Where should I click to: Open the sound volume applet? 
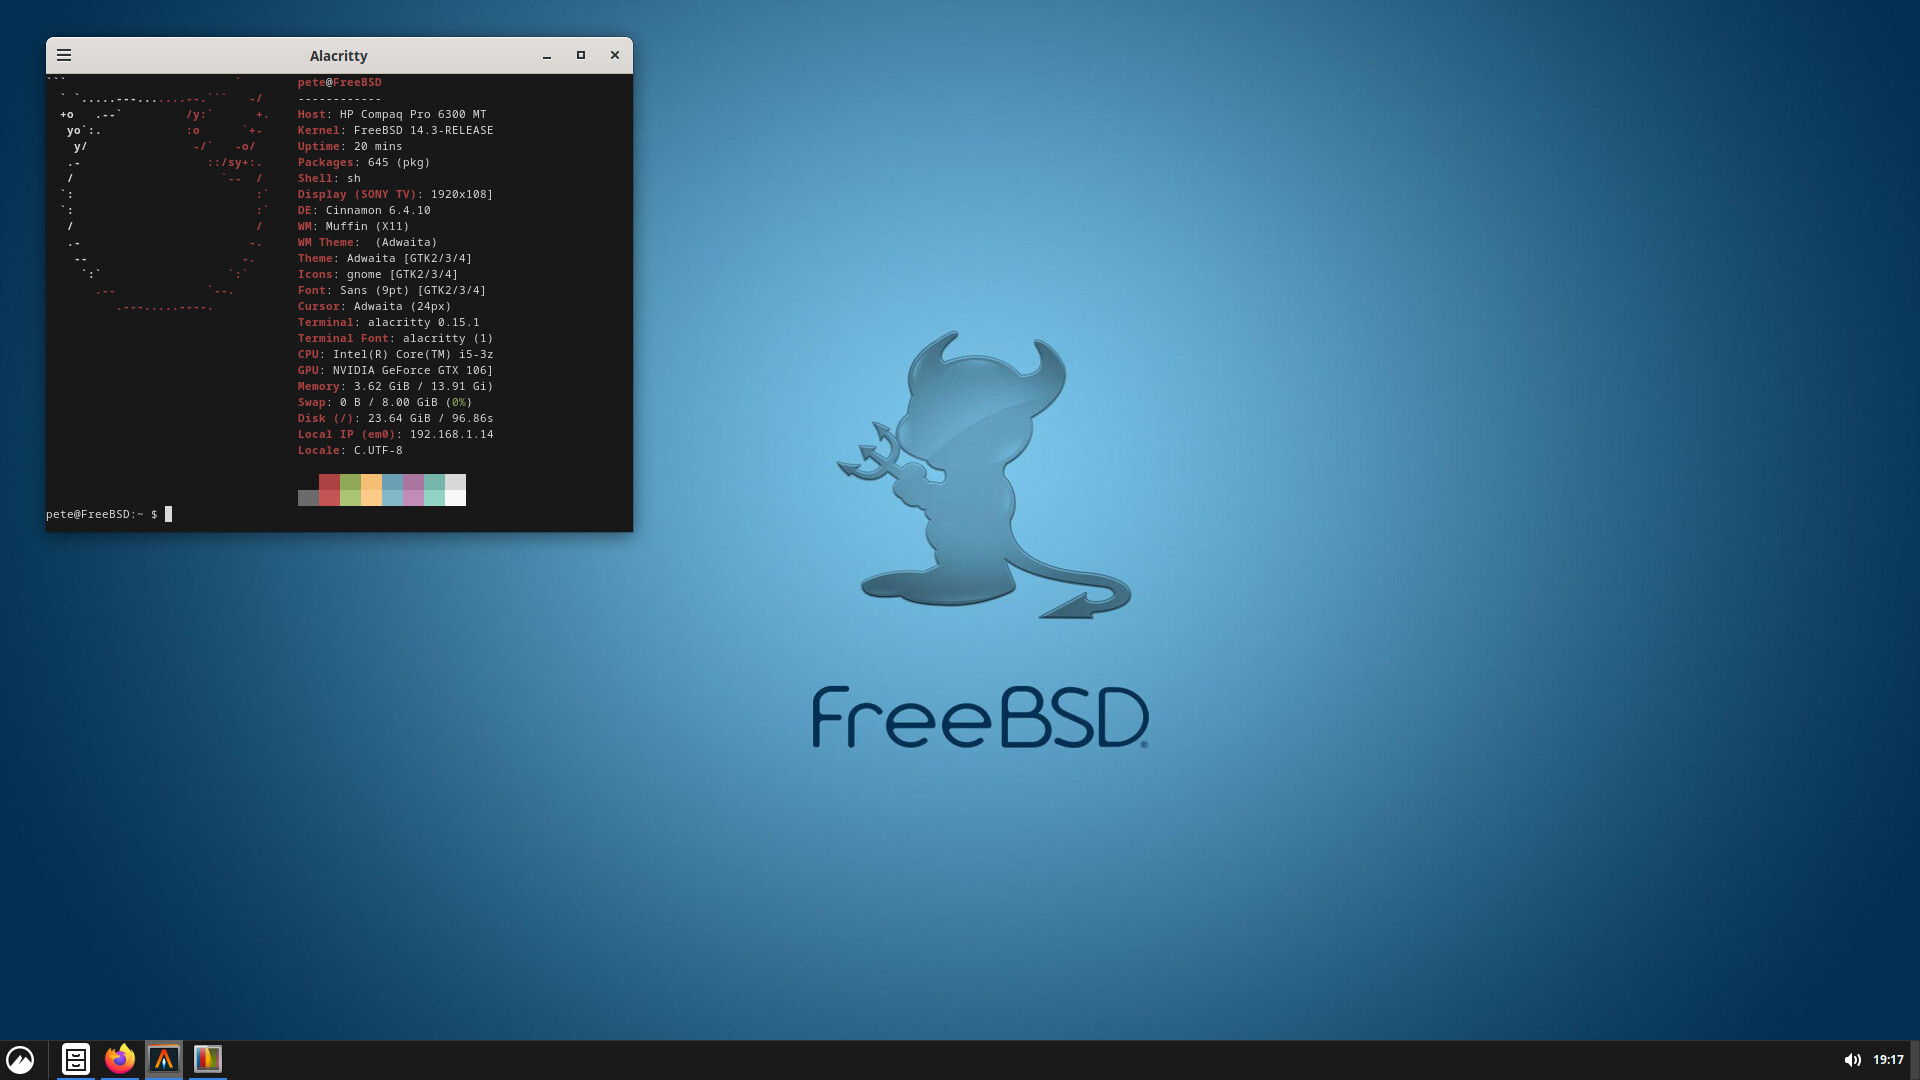point(1852,1060)
